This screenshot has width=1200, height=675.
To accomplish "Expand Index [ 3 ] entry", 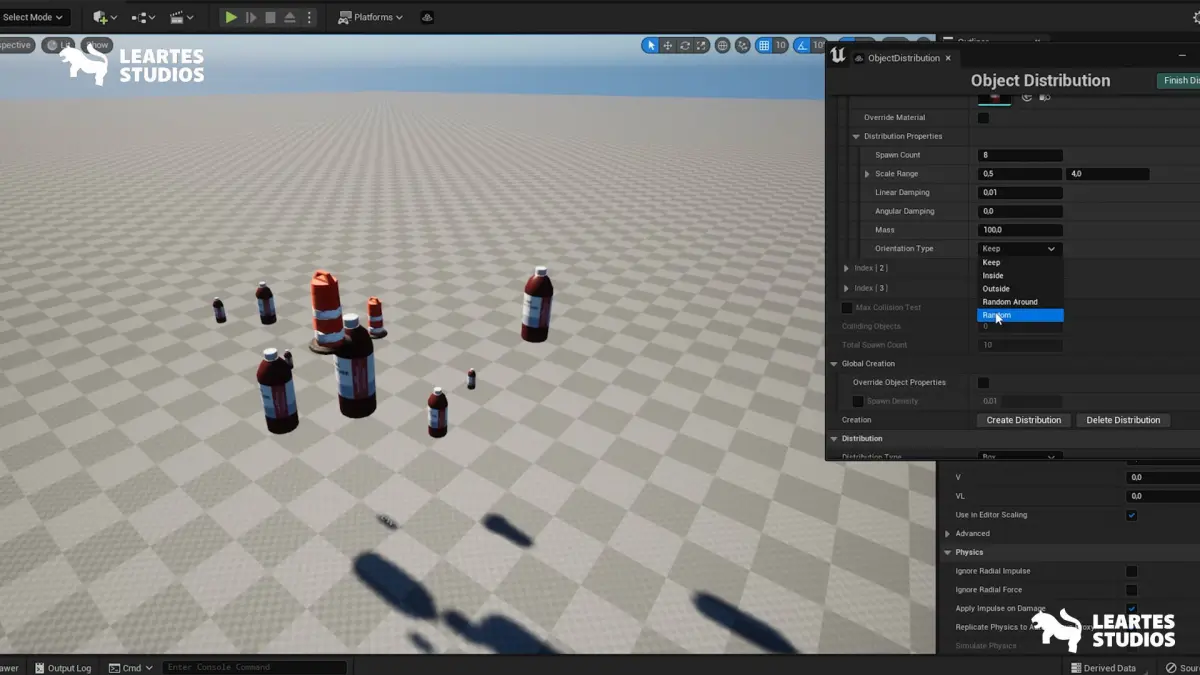I will point(846,288).
